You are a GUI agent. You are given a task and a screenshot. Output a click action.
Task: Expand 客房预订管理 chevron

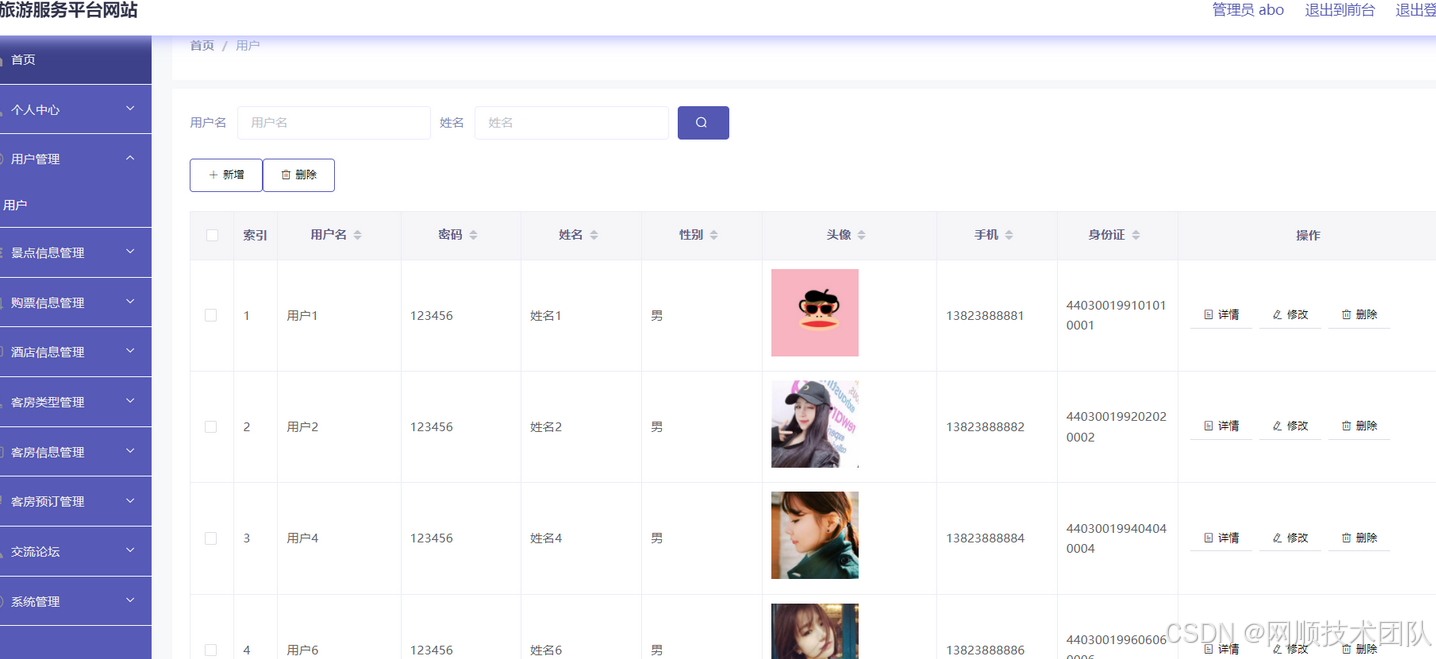(x=130, y=500)
